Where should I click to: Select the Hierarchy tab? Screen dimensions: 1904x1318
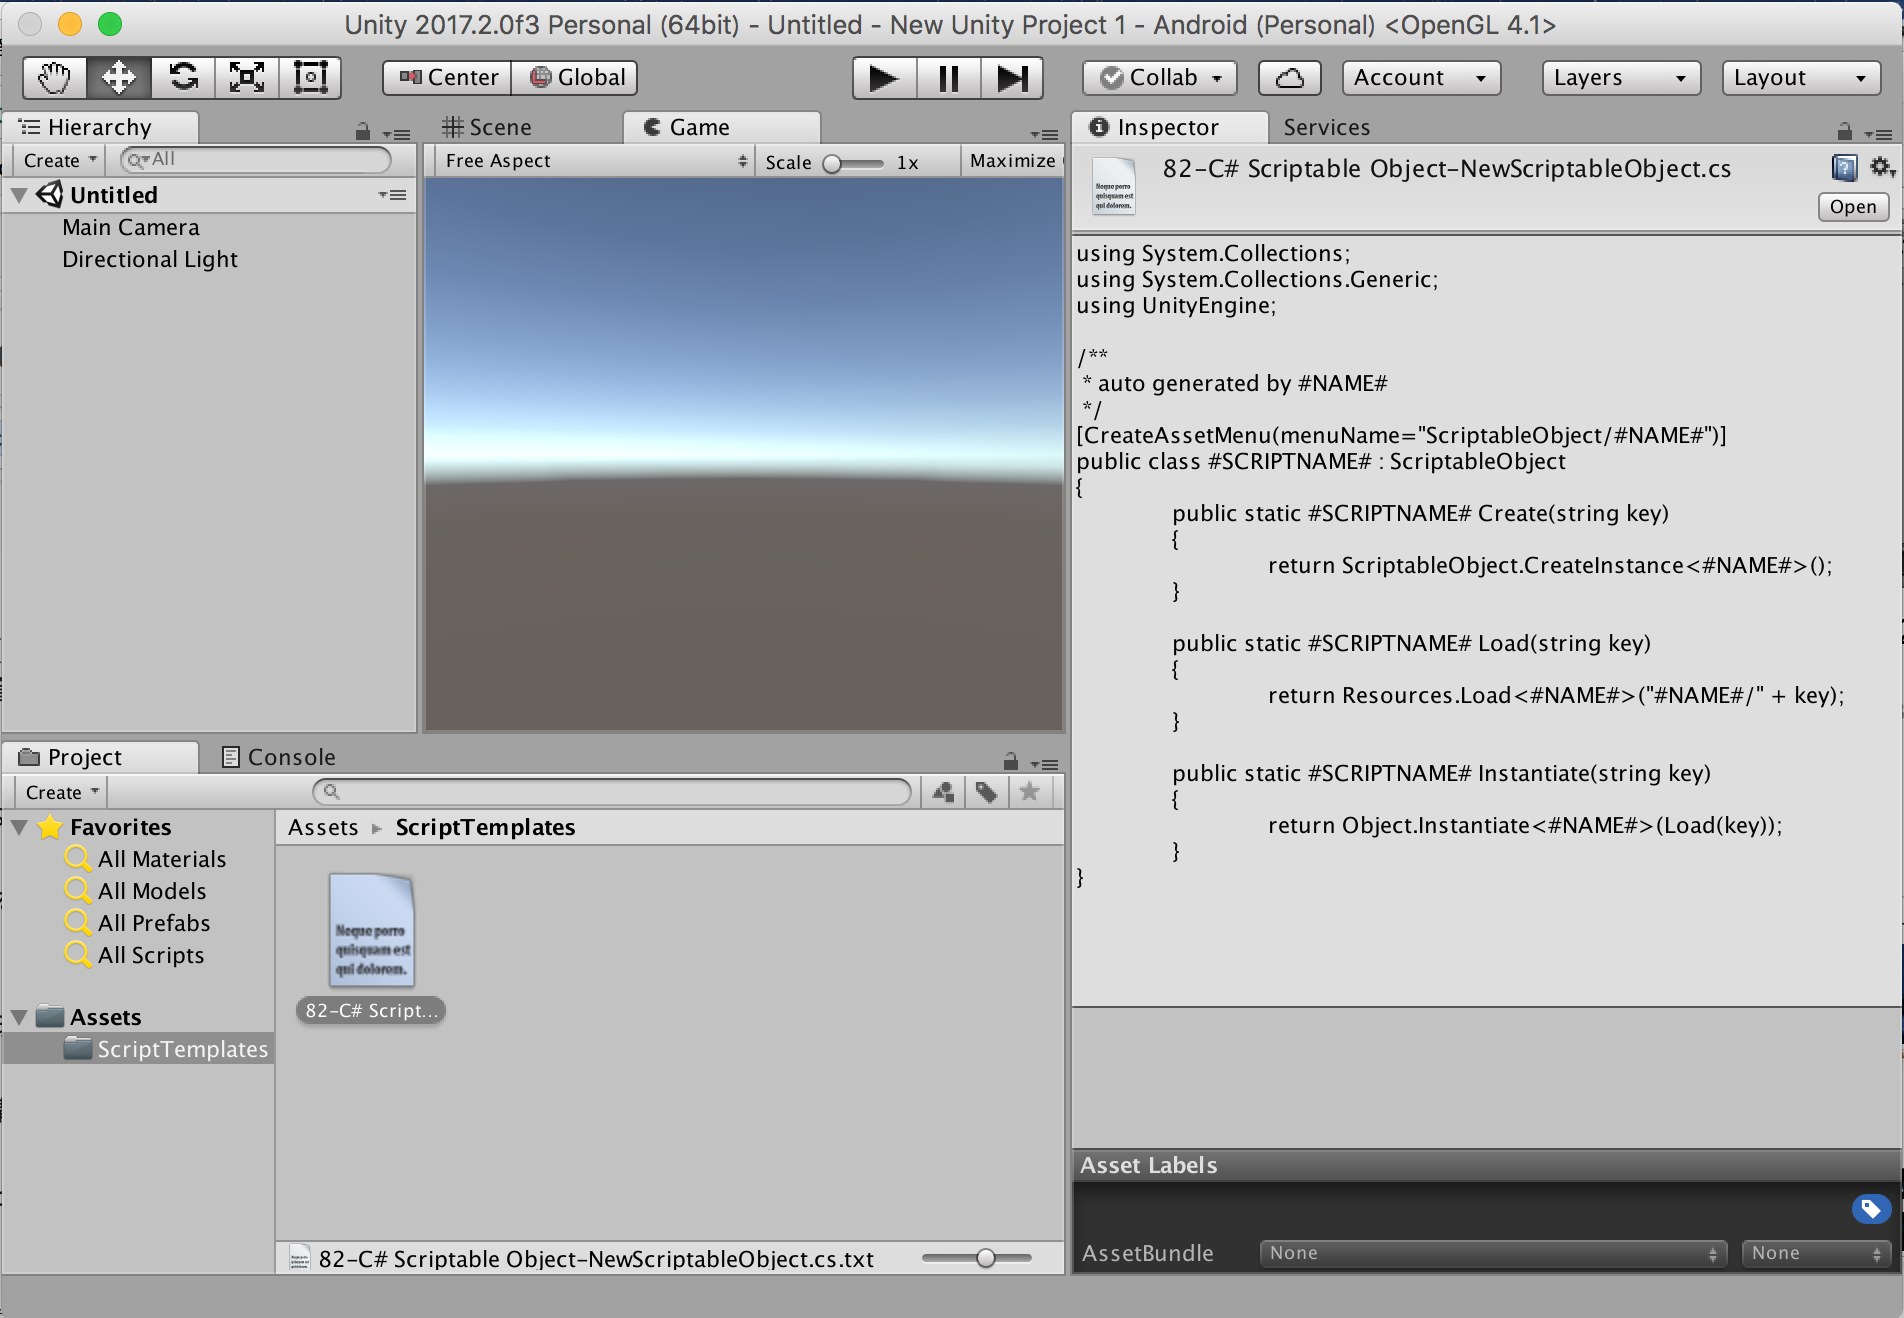(x=100, y=128)
